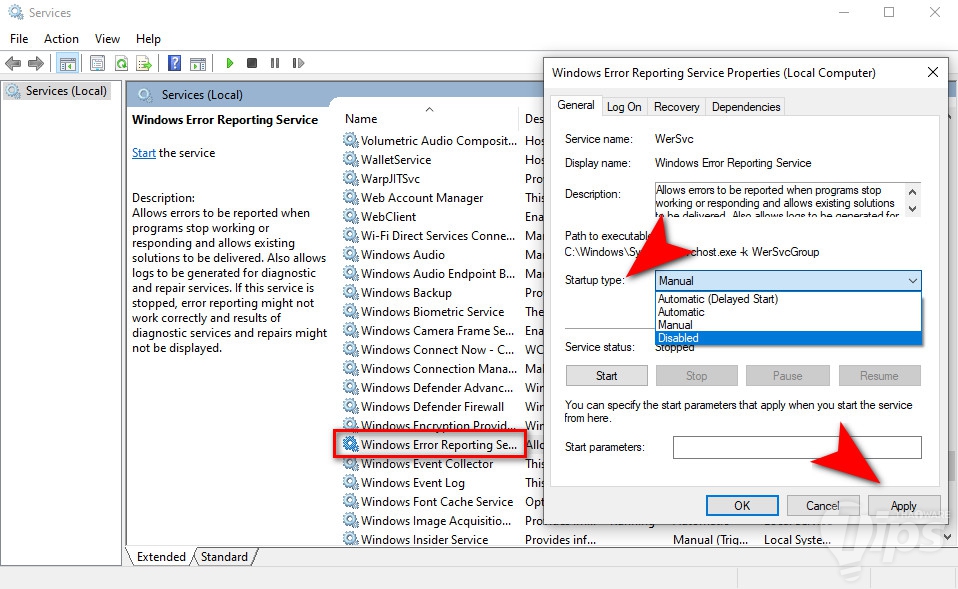Switch to the Standard view tab
Screen dimensions: 958x589
point(224,557)
